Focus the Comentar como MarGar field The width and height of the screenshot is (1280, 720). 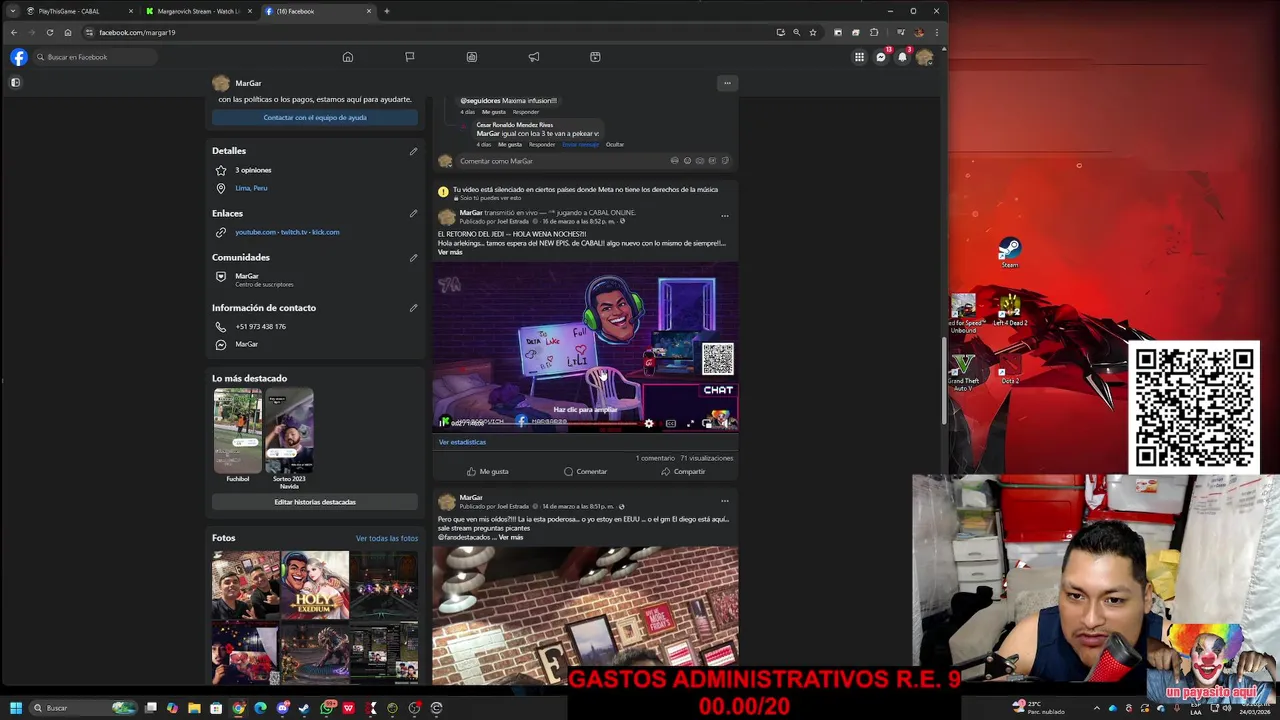(x=596, y=161)
